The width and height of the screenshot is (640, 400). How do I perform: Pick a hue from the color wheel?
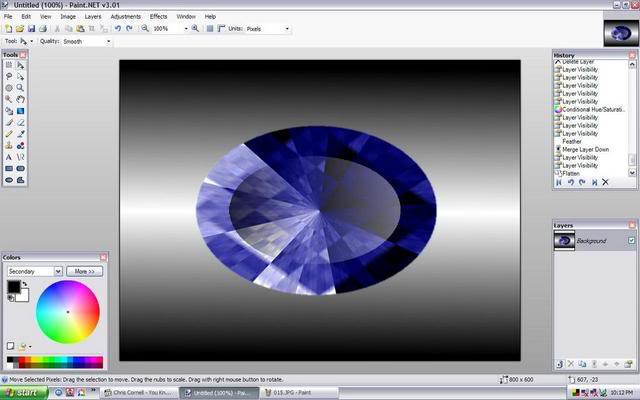pyautogui.click(x=68, y=312)
